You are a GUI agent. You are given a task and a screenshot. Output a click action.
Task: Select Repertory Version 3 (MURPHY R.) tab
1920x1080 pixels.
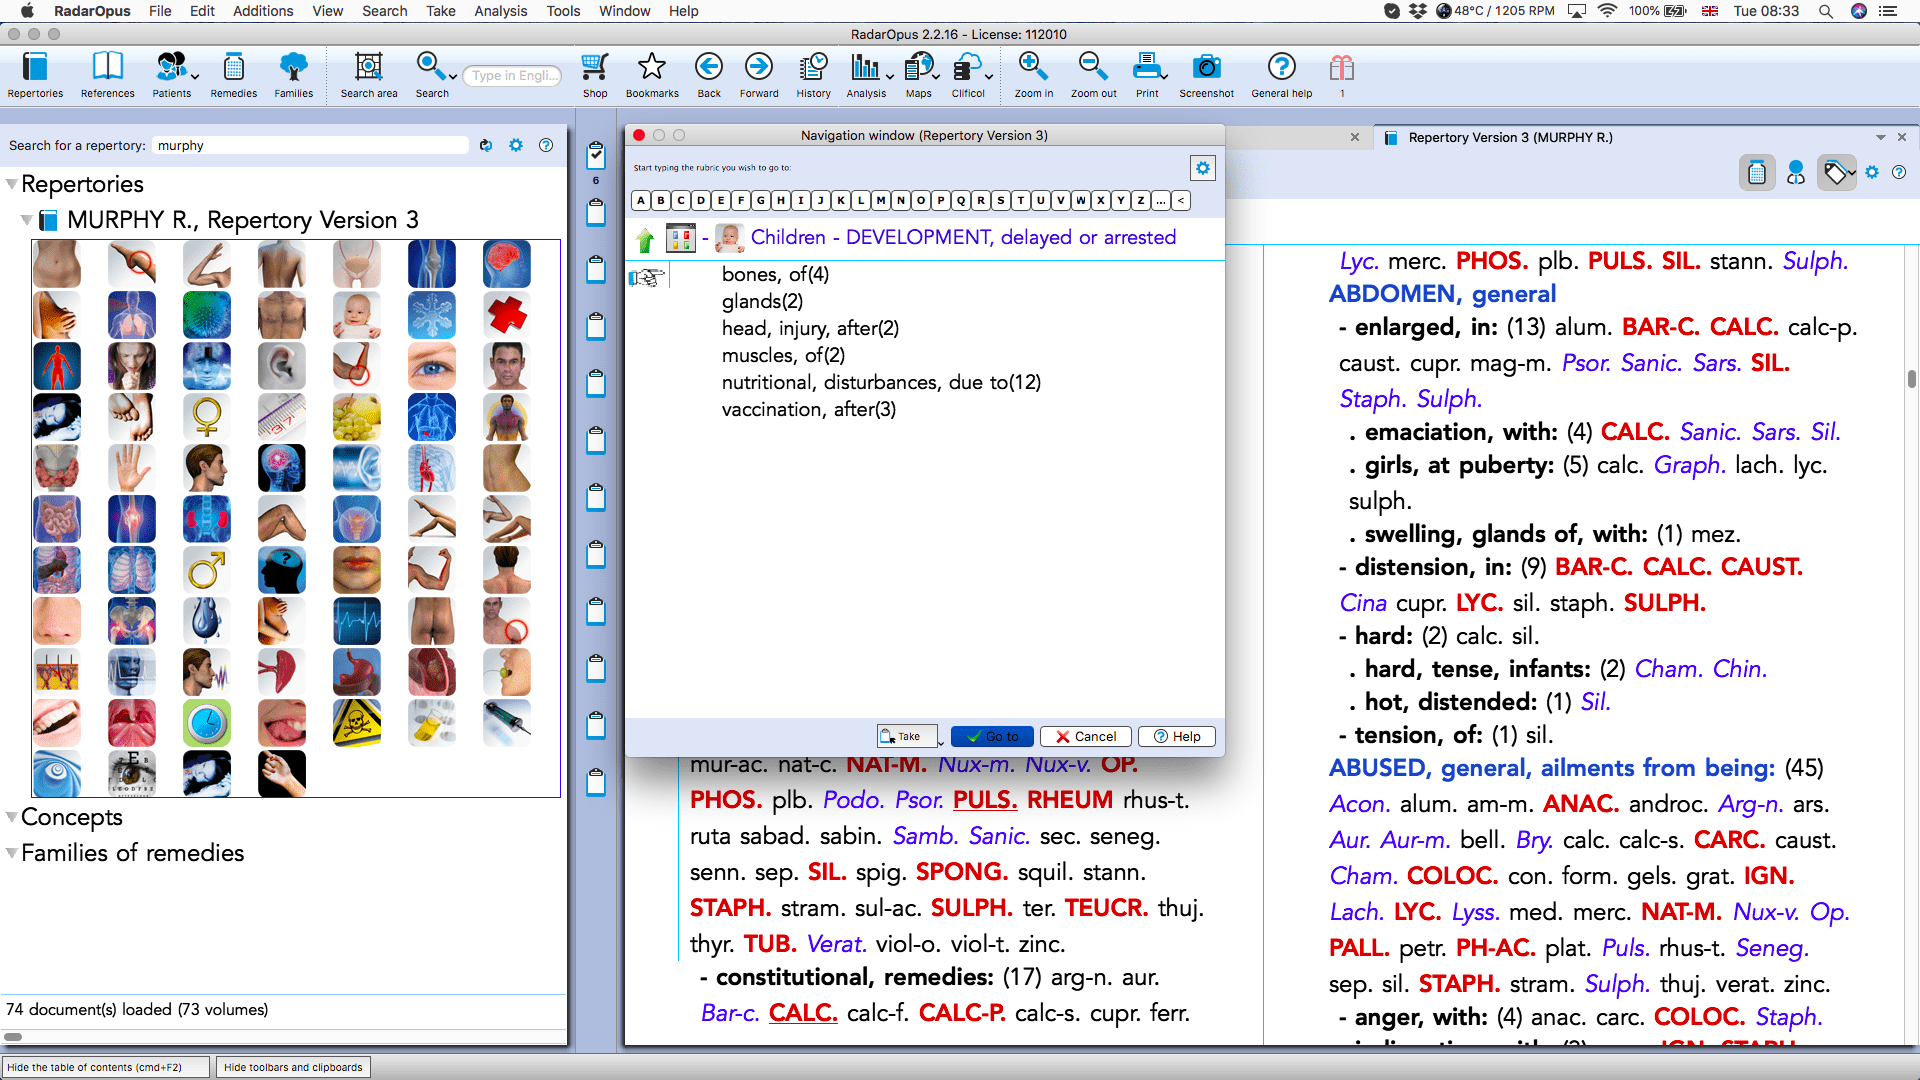[1510, 137]
